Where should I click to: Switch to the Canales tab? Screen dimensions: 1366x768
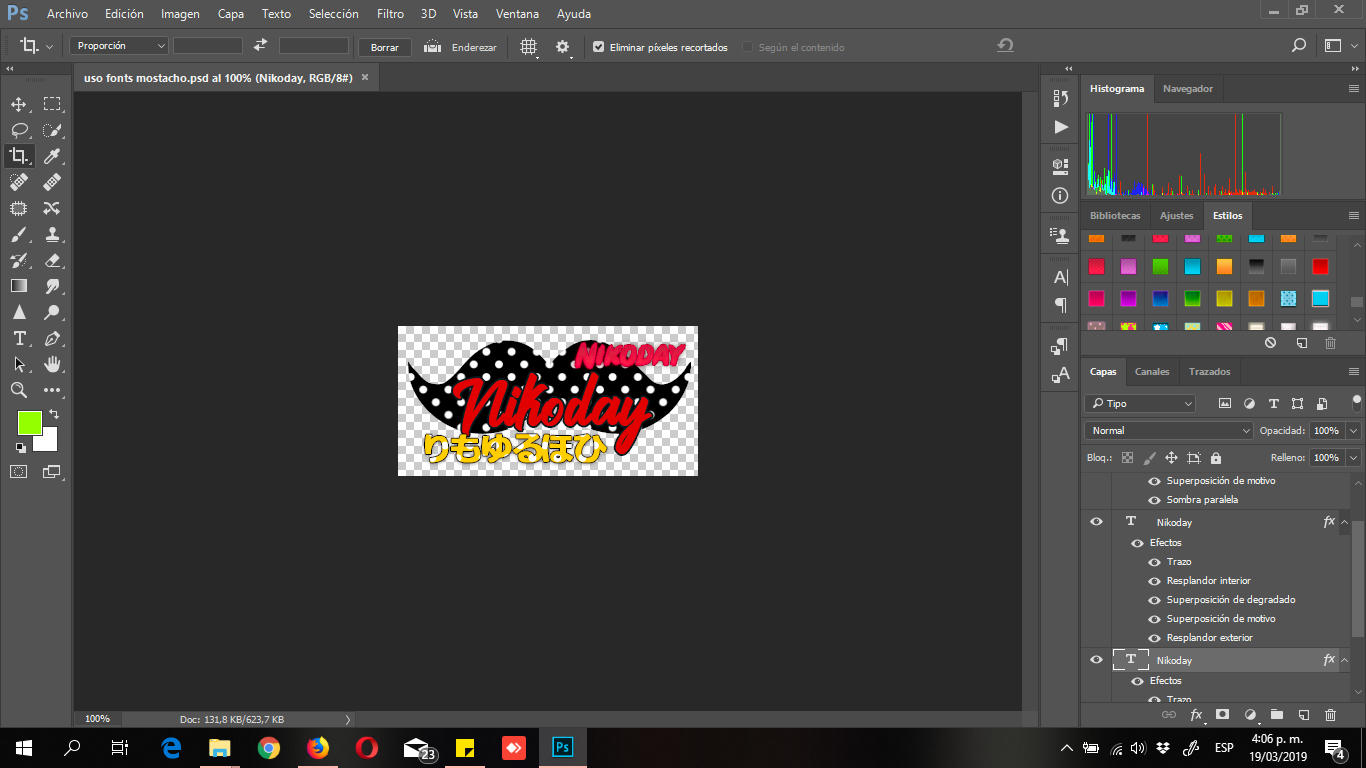tap(1152, 372)
